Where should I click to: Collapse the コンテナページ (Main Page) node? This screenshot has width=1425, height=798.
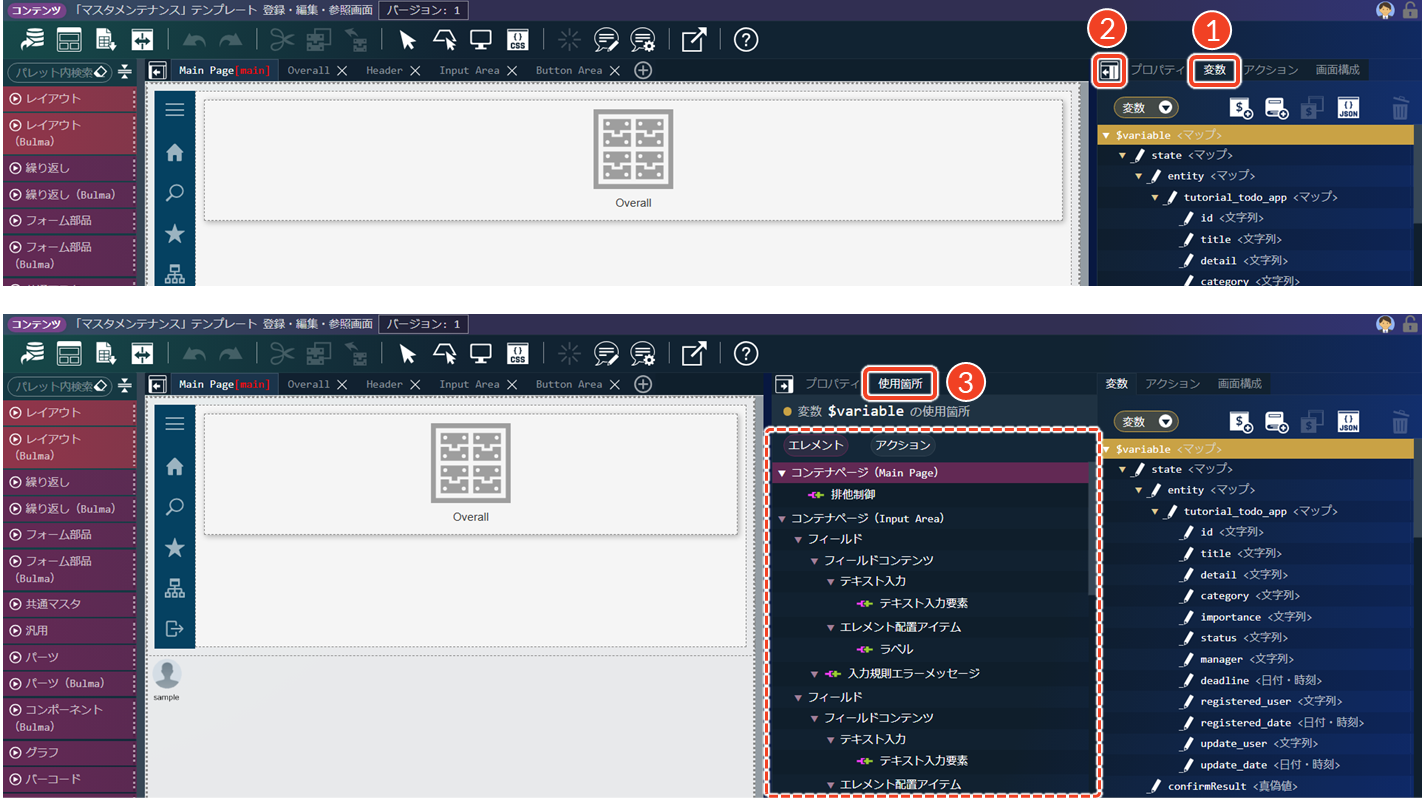click(x=782, y=473)
